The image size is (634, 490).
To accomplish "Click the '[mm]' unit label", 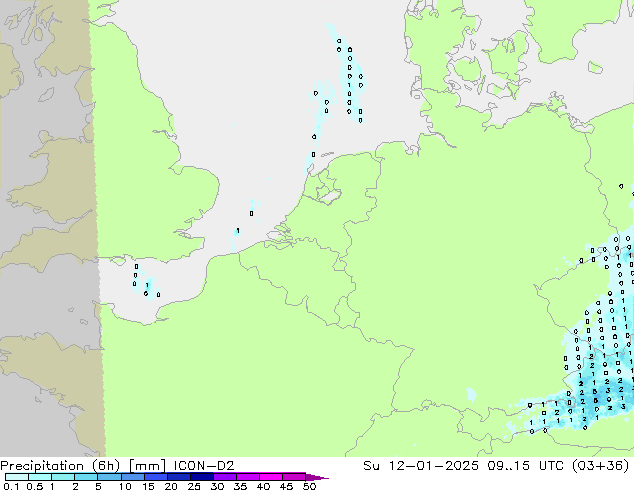I will coord(147,466).
